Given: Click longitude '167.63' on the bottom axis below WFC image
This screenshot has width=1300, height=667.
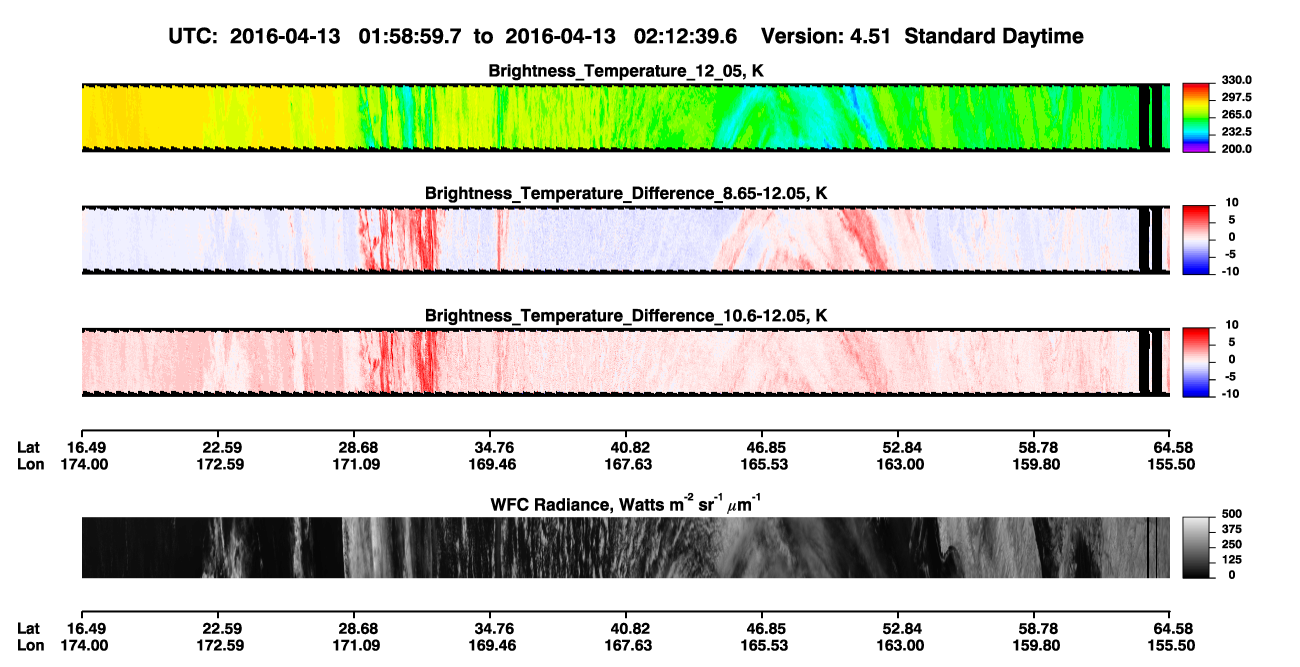Looking at the screenshot, I should click(626, 644).
